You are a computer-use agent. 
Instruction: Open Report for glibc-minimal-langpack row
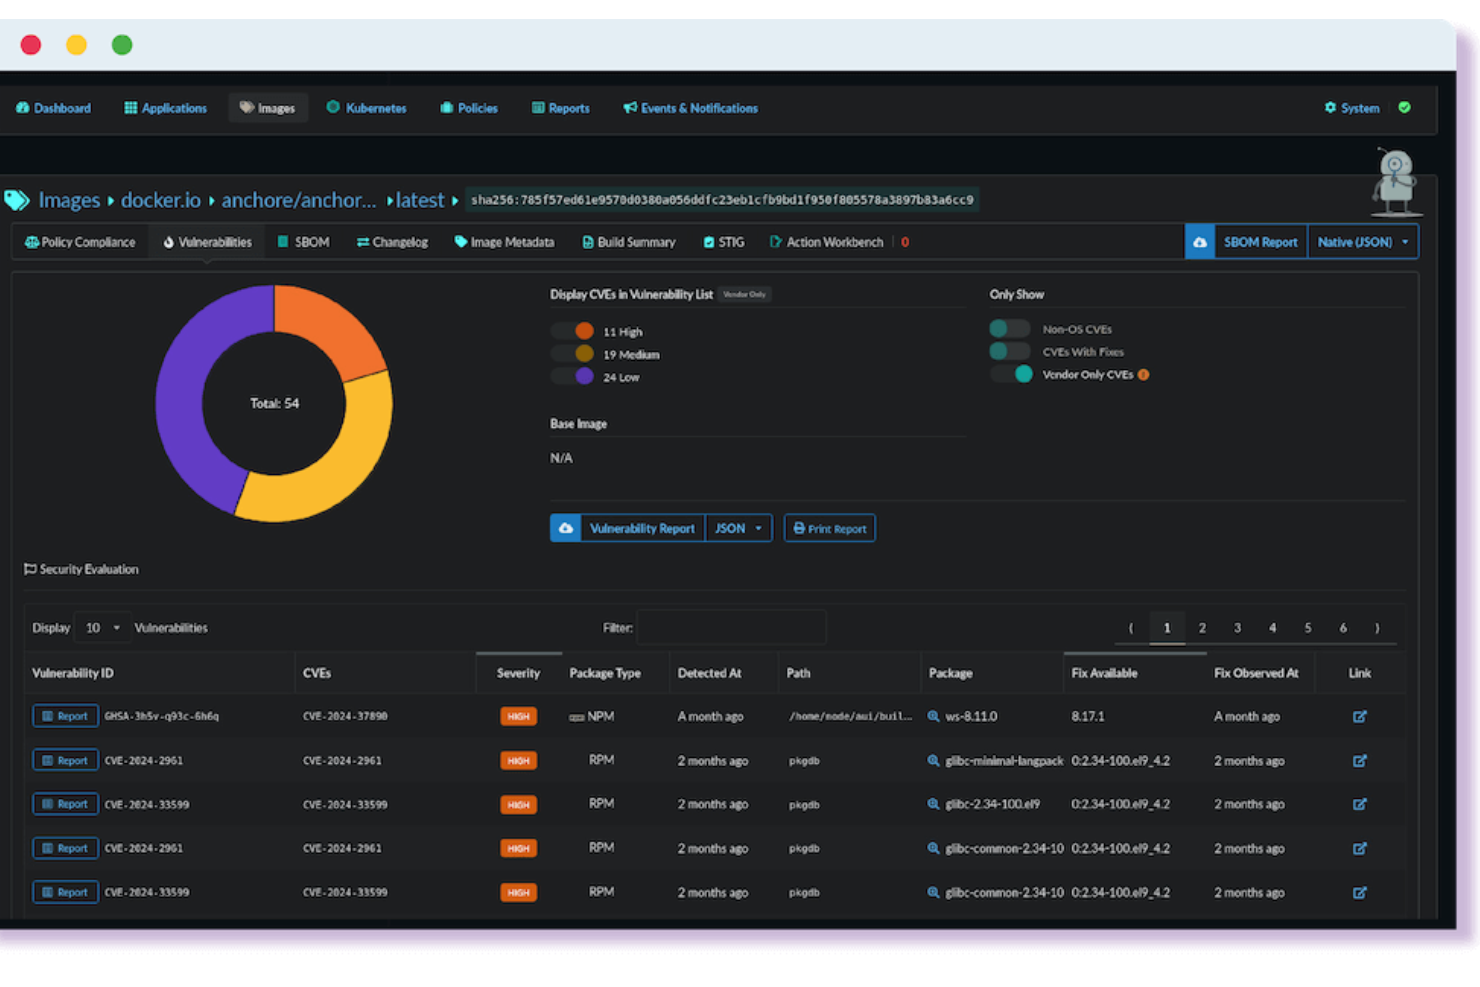65,760
